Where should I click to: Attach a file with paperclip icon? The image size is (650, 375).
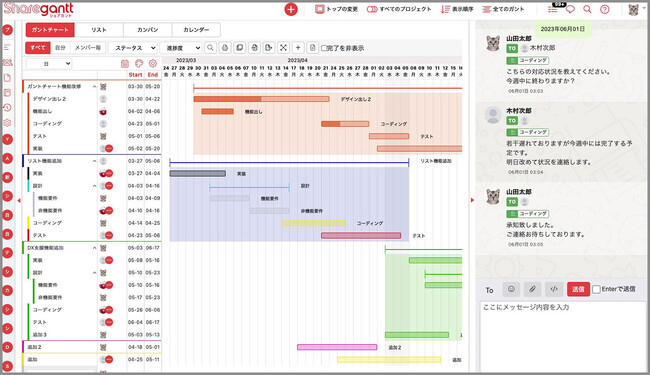tap(532, 289)
